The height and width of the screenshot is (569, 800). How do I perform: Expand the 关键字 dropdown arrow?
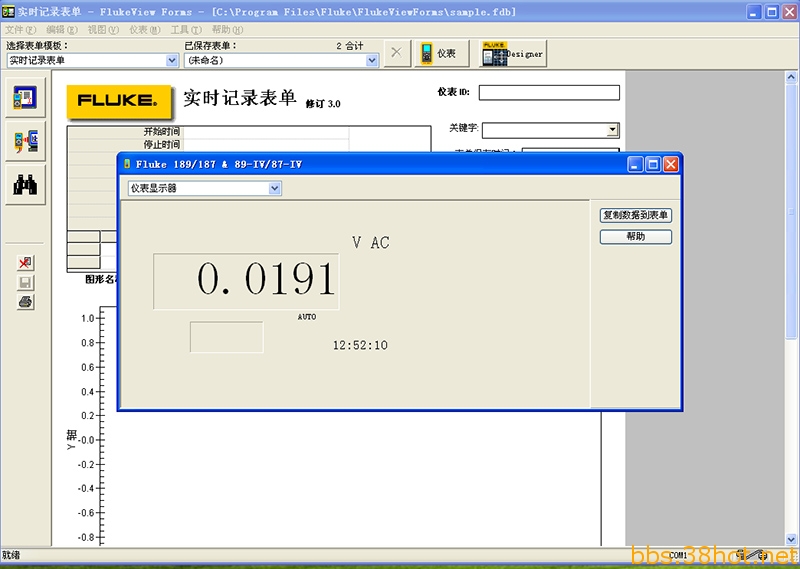click(612, 130)
